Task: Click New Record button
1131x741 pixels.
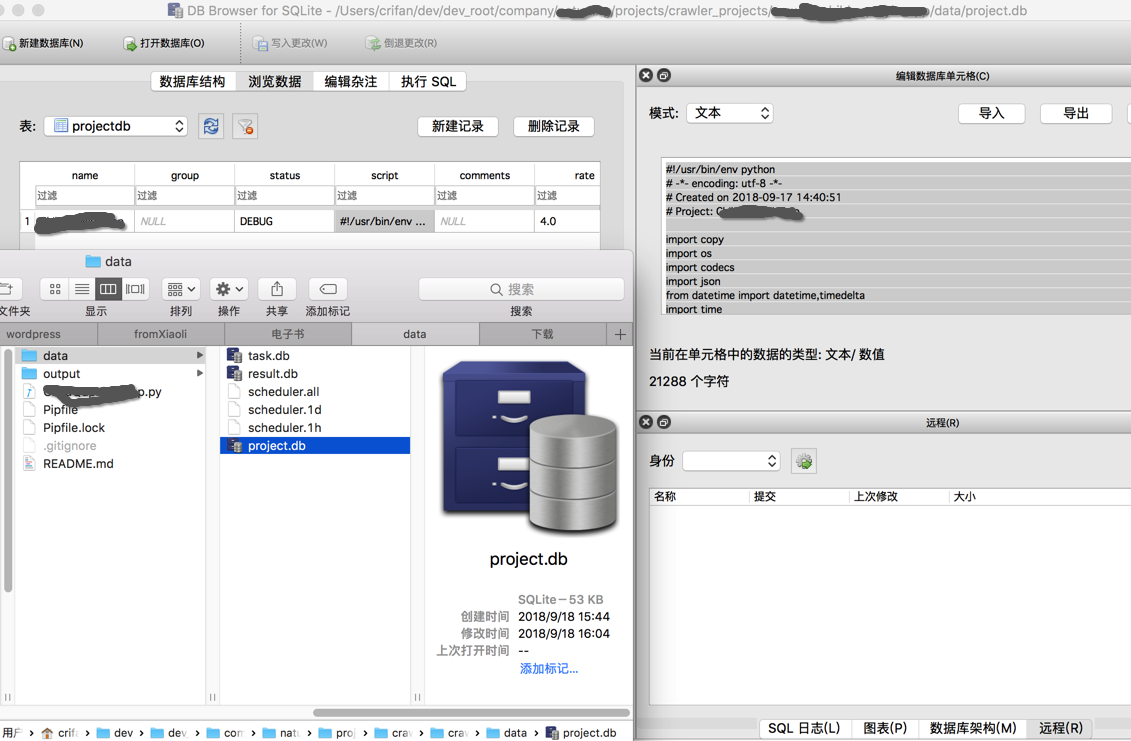Action: tap(457, 126)
